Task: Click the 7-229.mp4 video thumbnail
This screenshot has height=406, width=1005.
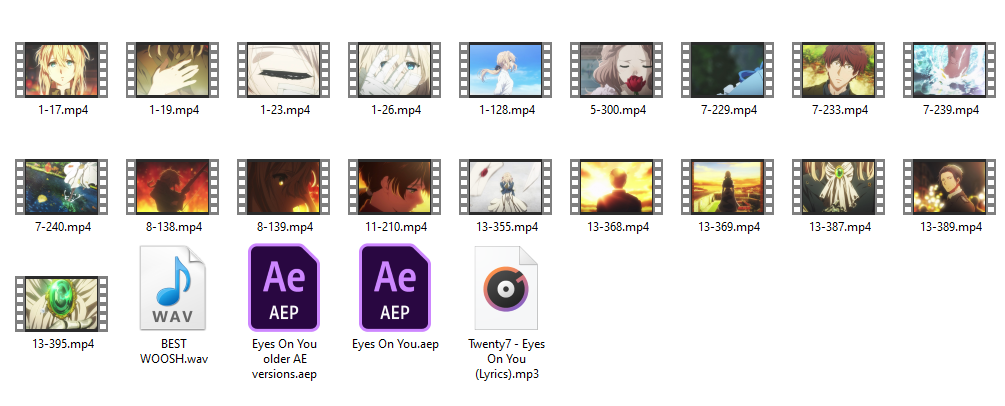Action: (x=727, y=70)
